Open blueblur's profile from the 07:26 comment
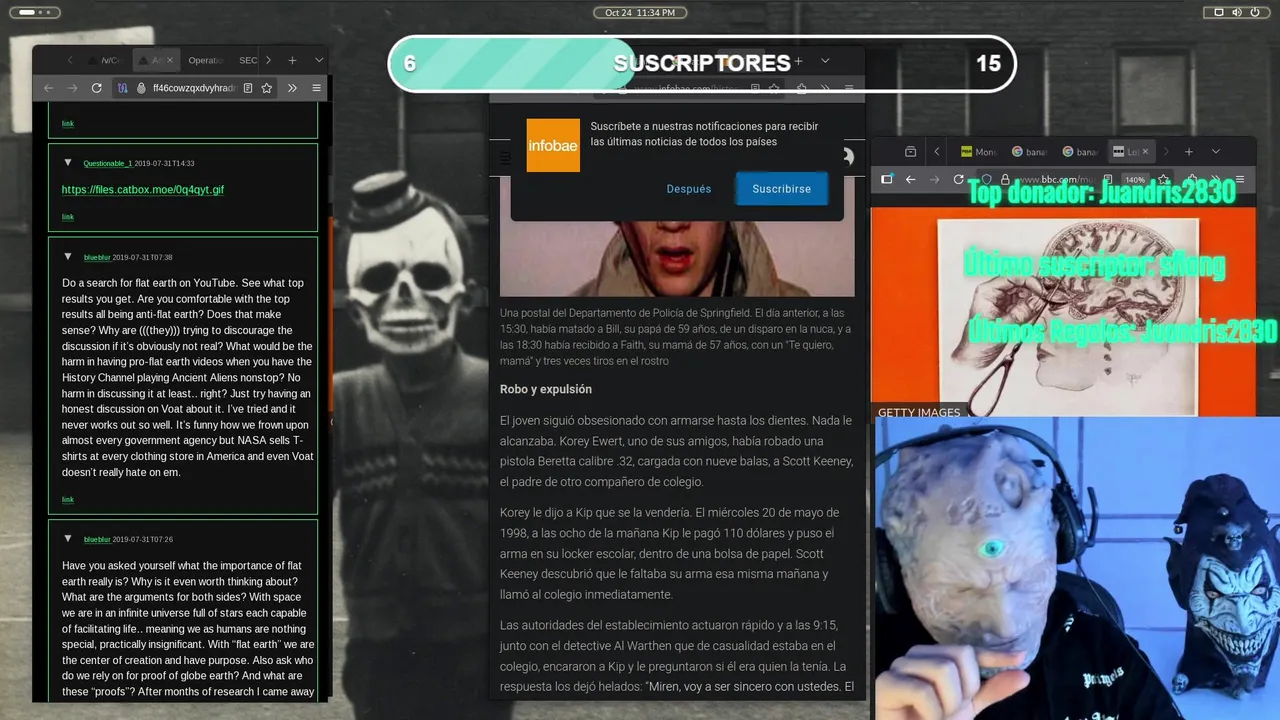This screenshot has height=720, width=1280. click(x=97, y=539)
